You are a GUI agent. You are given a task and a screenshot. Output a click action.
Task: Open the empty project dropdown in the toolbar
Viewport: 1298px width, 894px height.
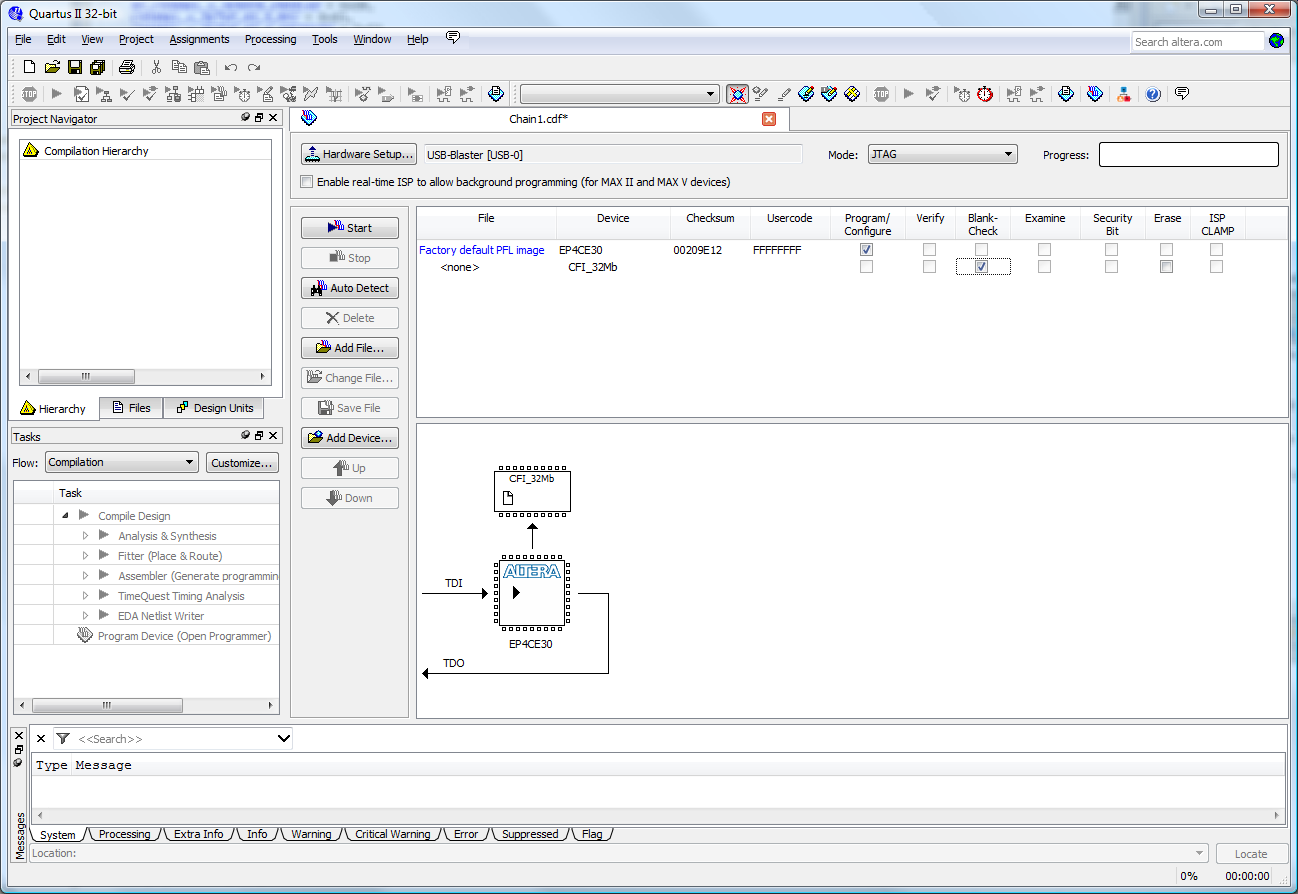[619, 94]
